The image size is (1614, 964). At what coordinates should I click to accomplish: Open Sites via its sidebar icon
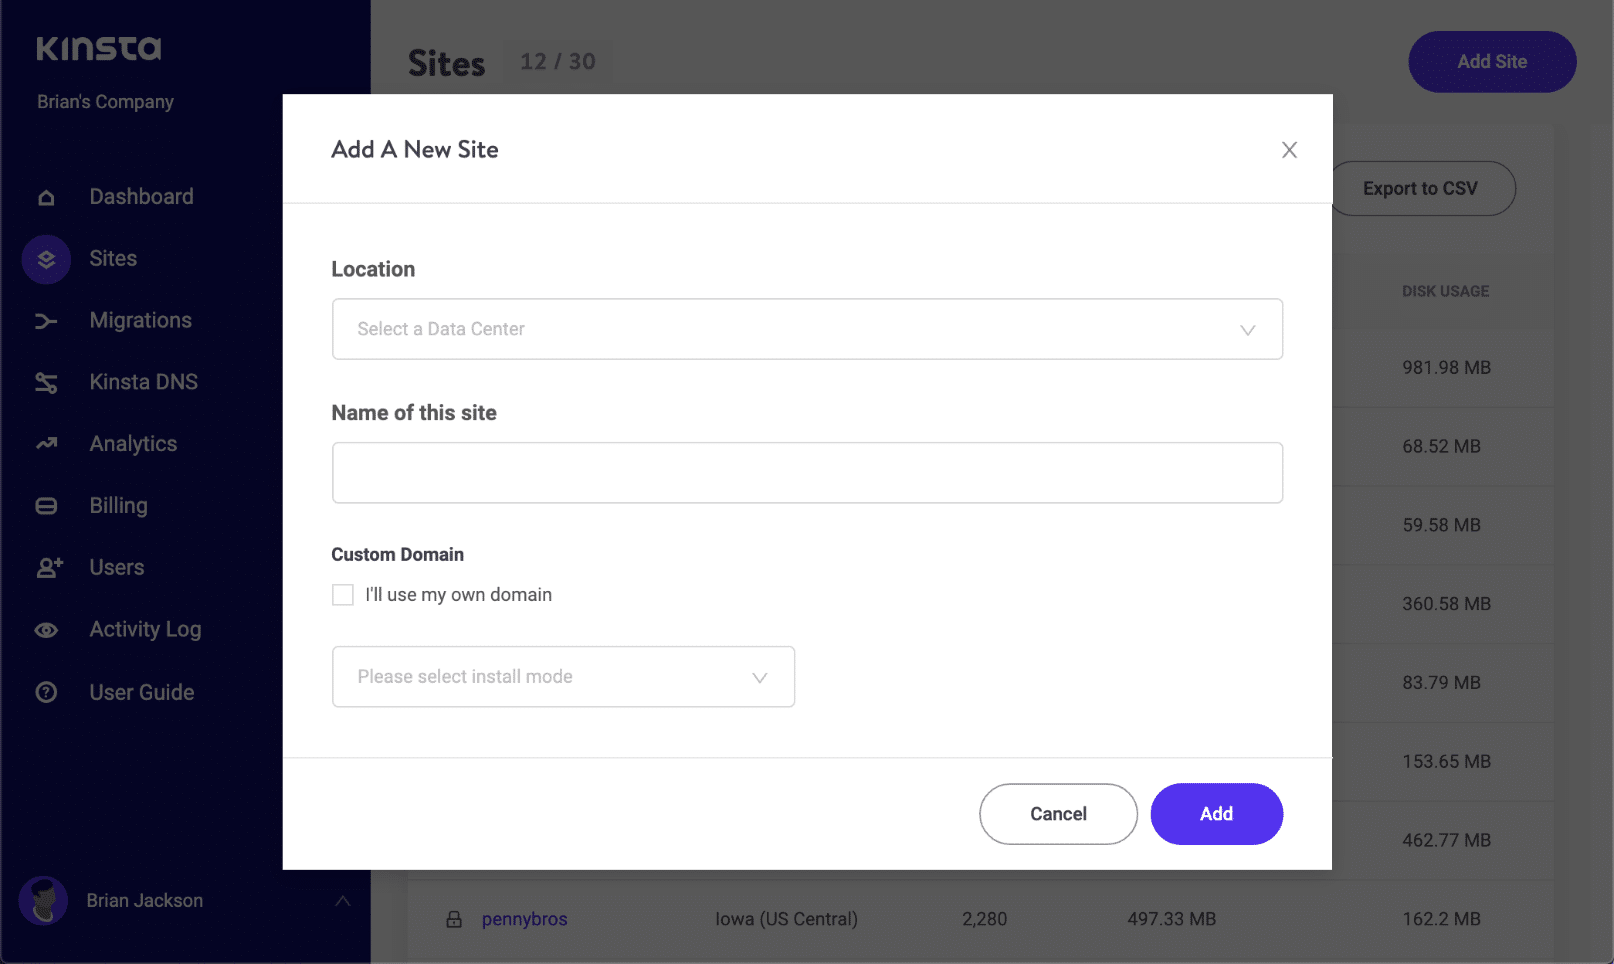point(46,258)
